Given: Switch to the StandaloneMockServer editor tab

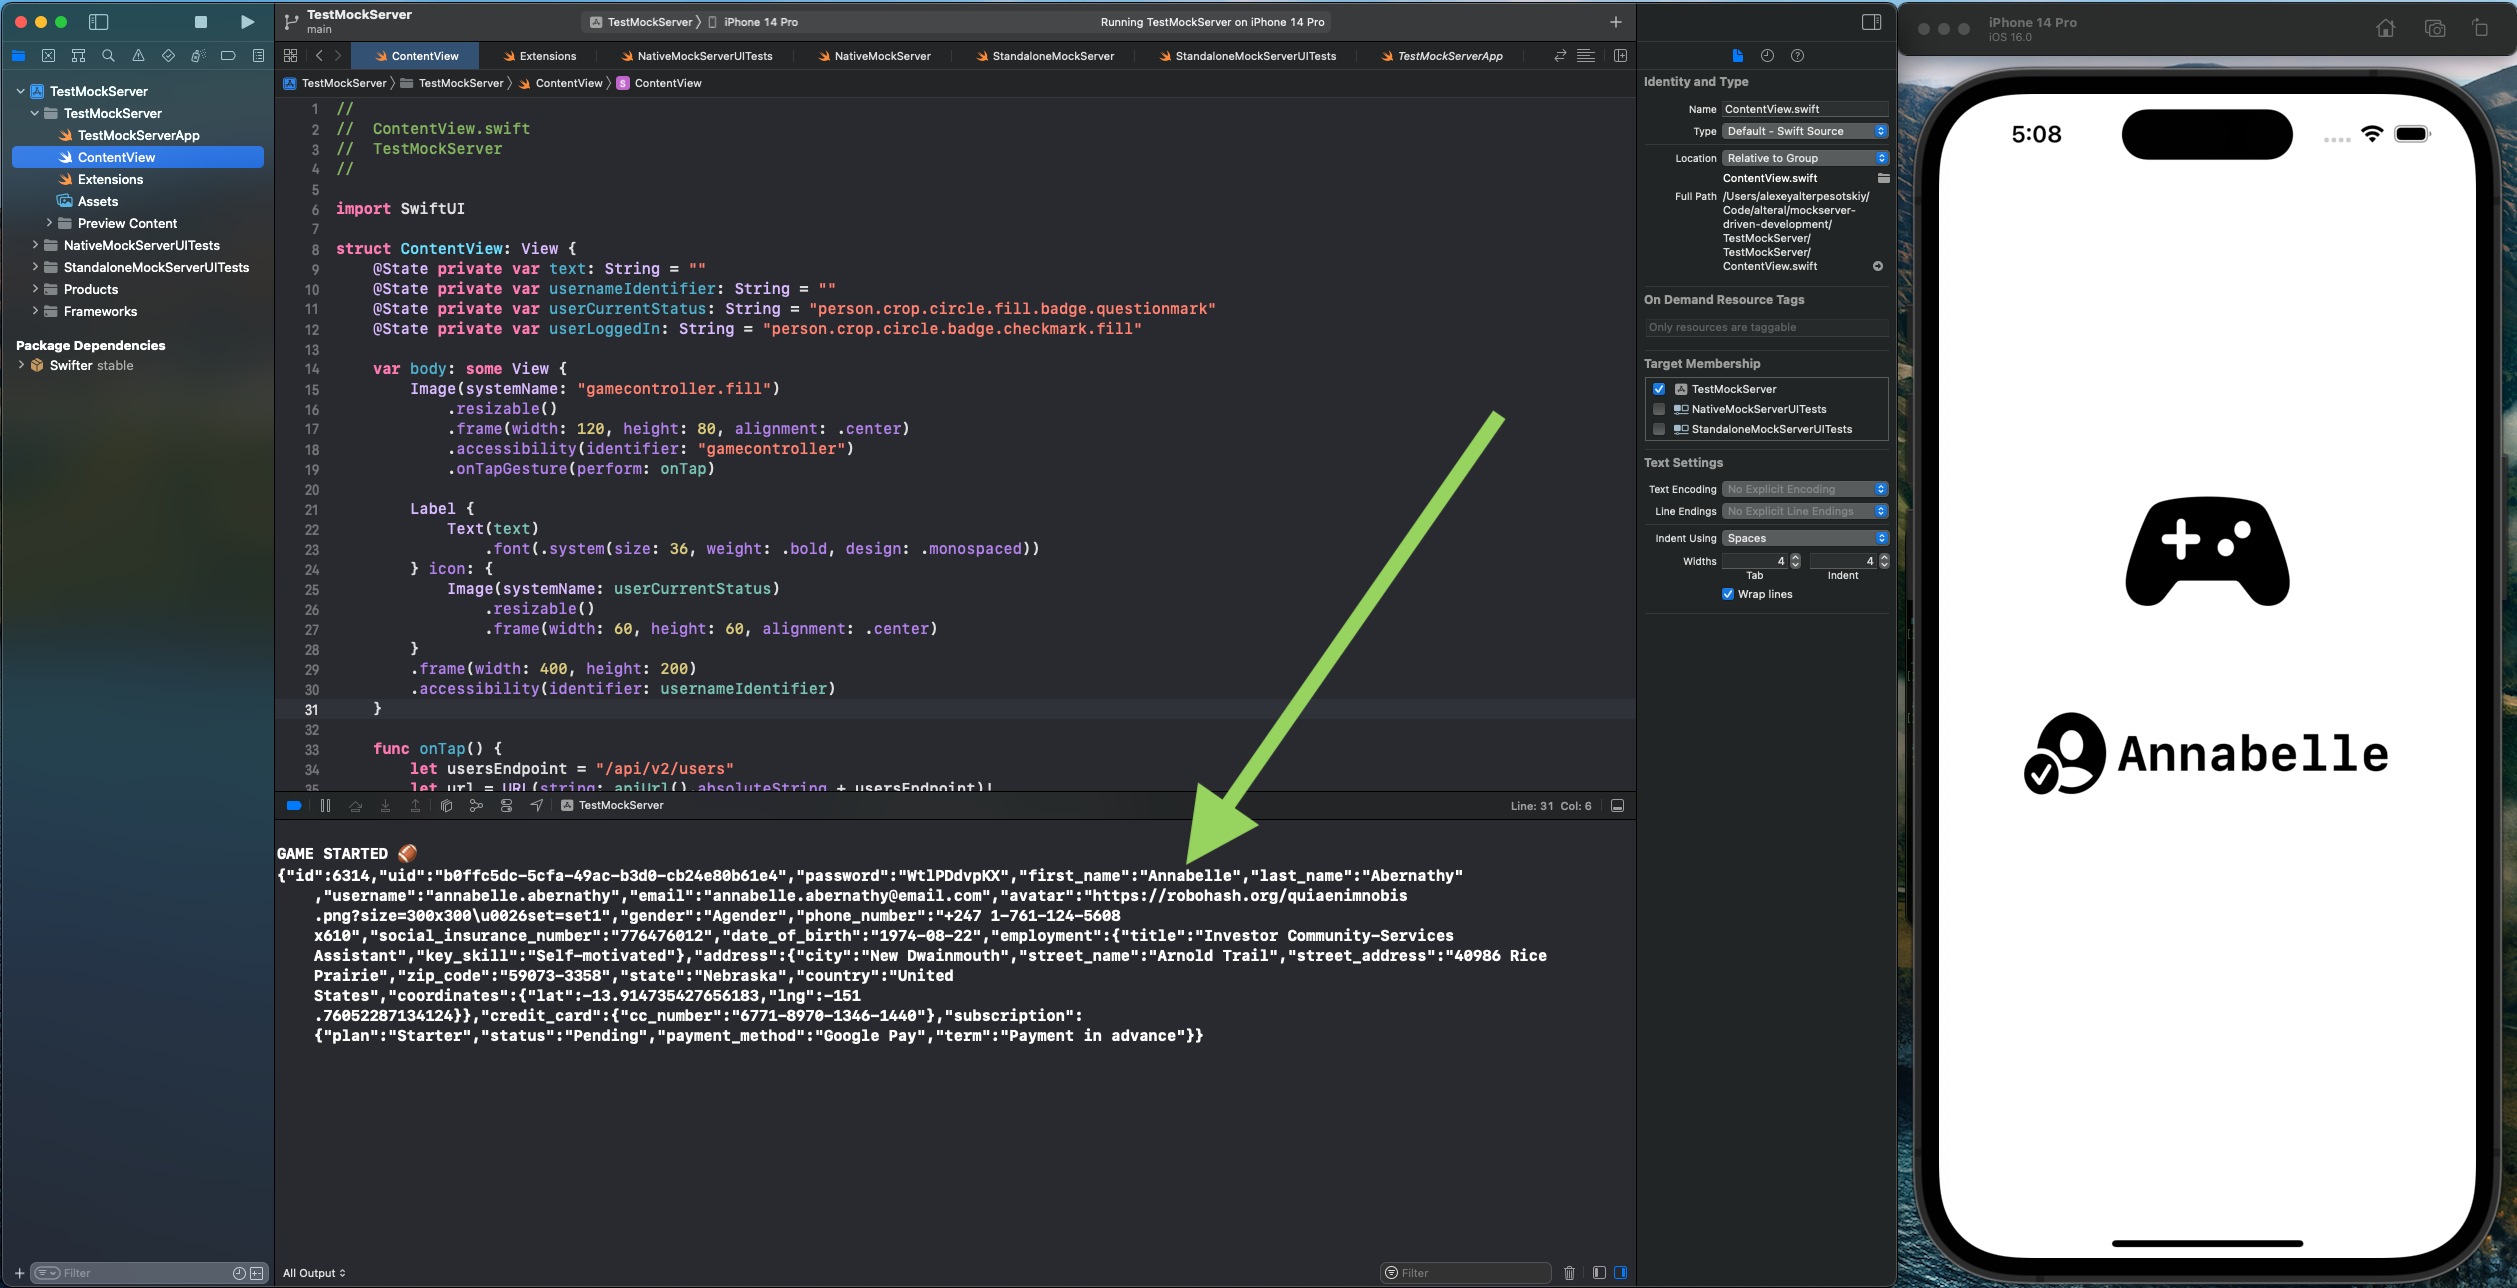Looking at the screenshot, I should [1052, 56].
